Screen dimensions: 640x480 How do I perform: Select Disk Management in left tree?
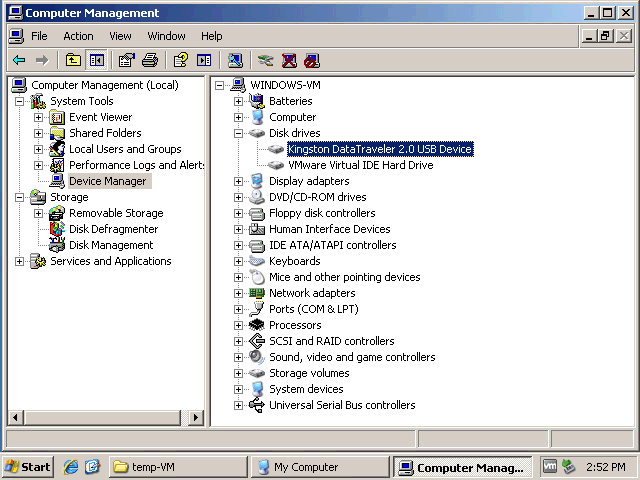[x=111, y=245]
